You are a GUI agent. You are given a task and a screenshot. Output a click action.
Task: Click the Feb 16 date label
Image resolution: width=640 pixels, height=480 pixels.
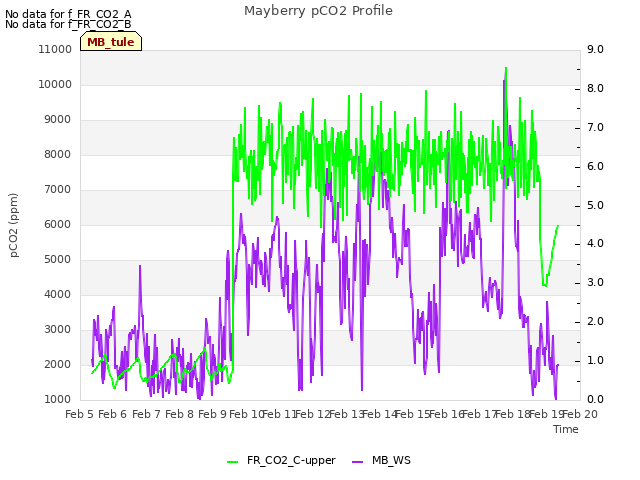pyautogui.click(x=446, y=414)
